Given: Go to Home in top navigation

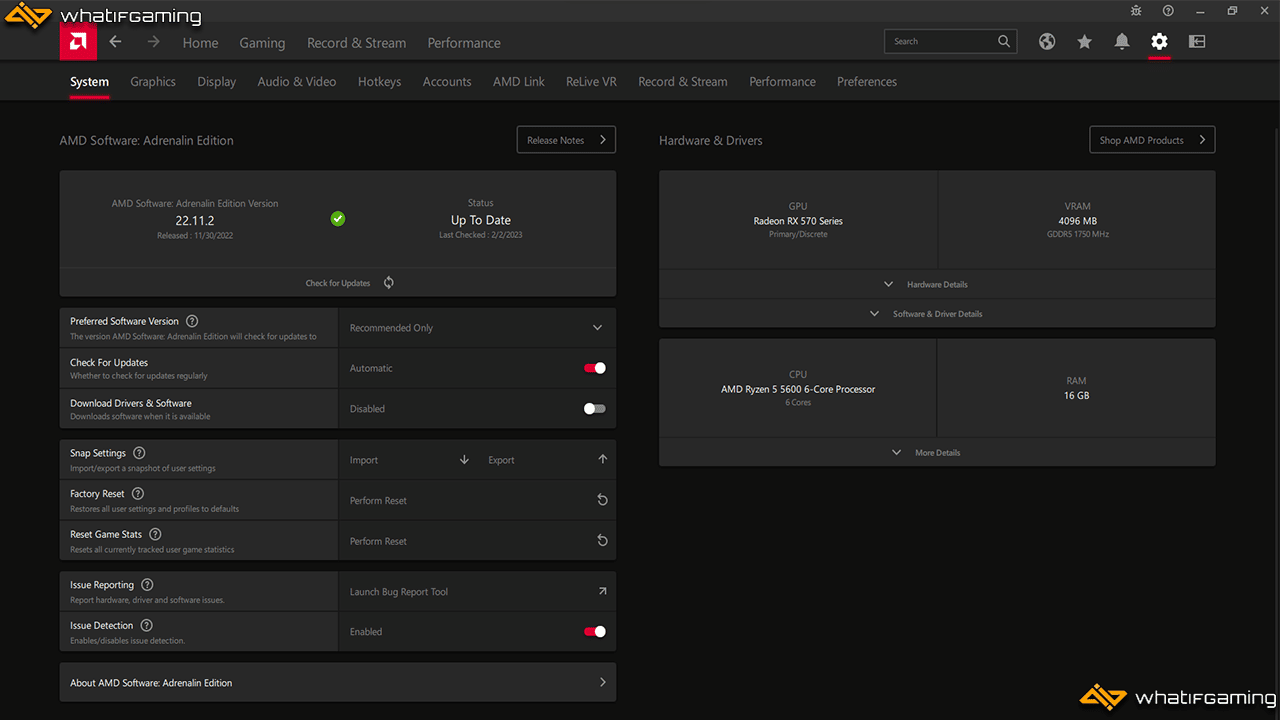Looking at the screenshot, I should (x=200, y=43).
